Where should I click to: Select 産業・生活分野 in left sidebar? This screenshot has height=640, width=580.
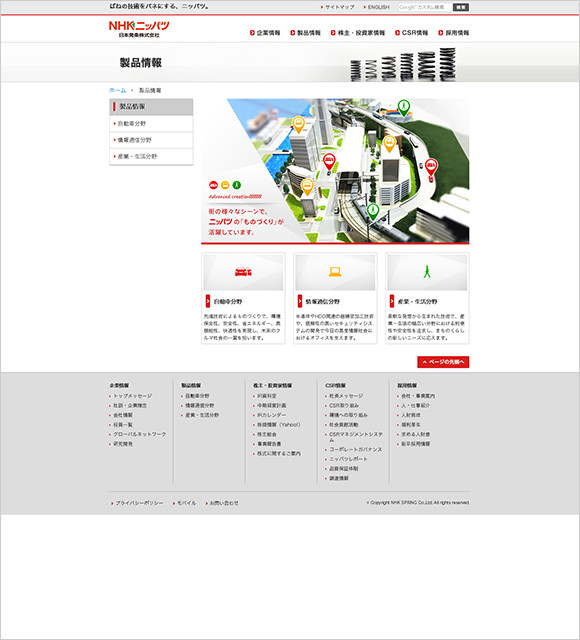[151, 156]
